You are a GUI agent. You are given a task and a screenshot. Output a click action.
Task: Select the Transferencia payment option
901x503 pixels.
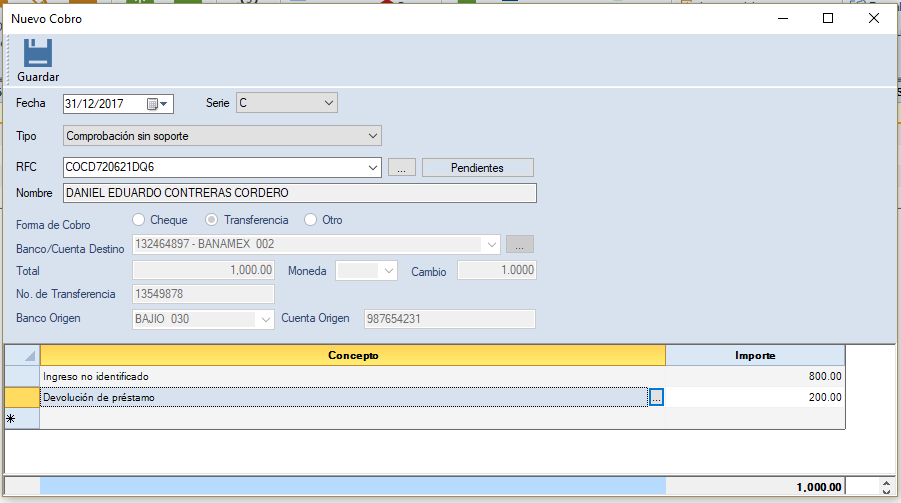point(212,220)
